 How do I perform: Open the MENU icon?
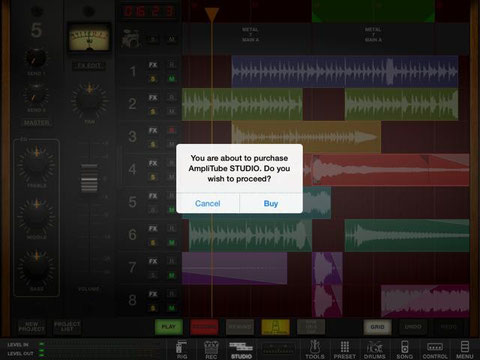[465, 349]
